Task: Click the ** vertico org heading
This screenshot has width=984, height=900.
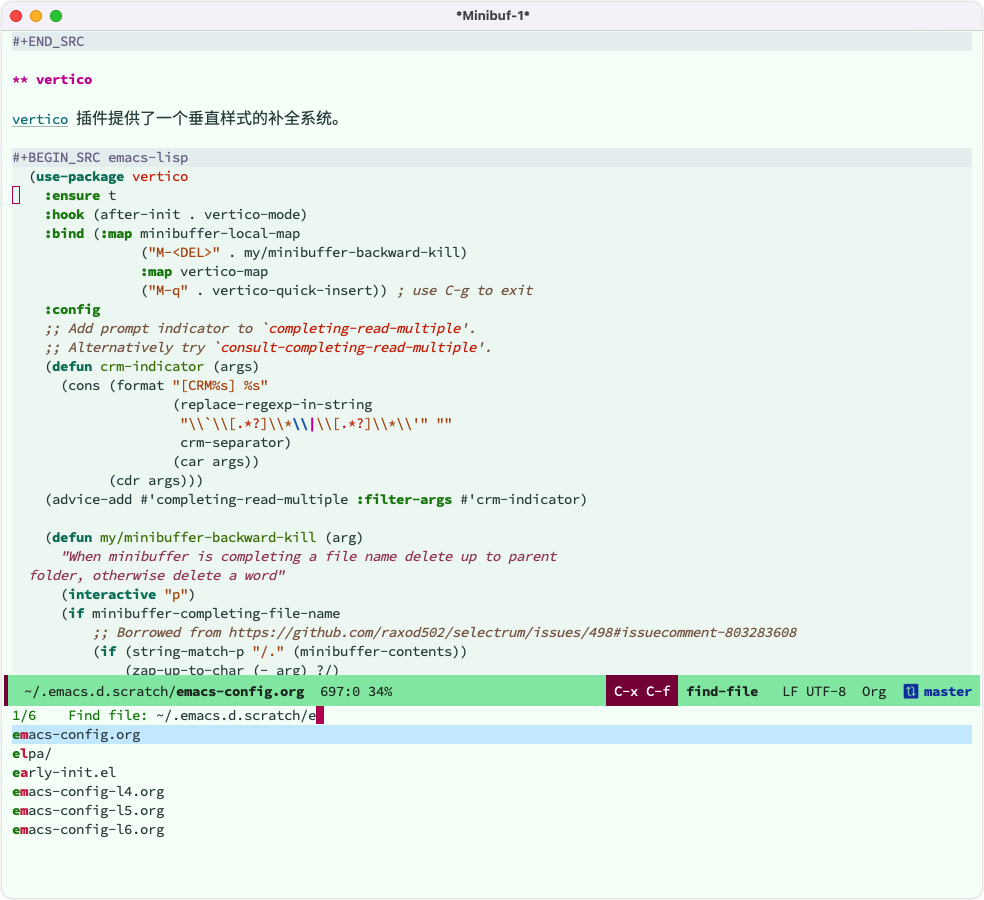Action: pos(52,80)
